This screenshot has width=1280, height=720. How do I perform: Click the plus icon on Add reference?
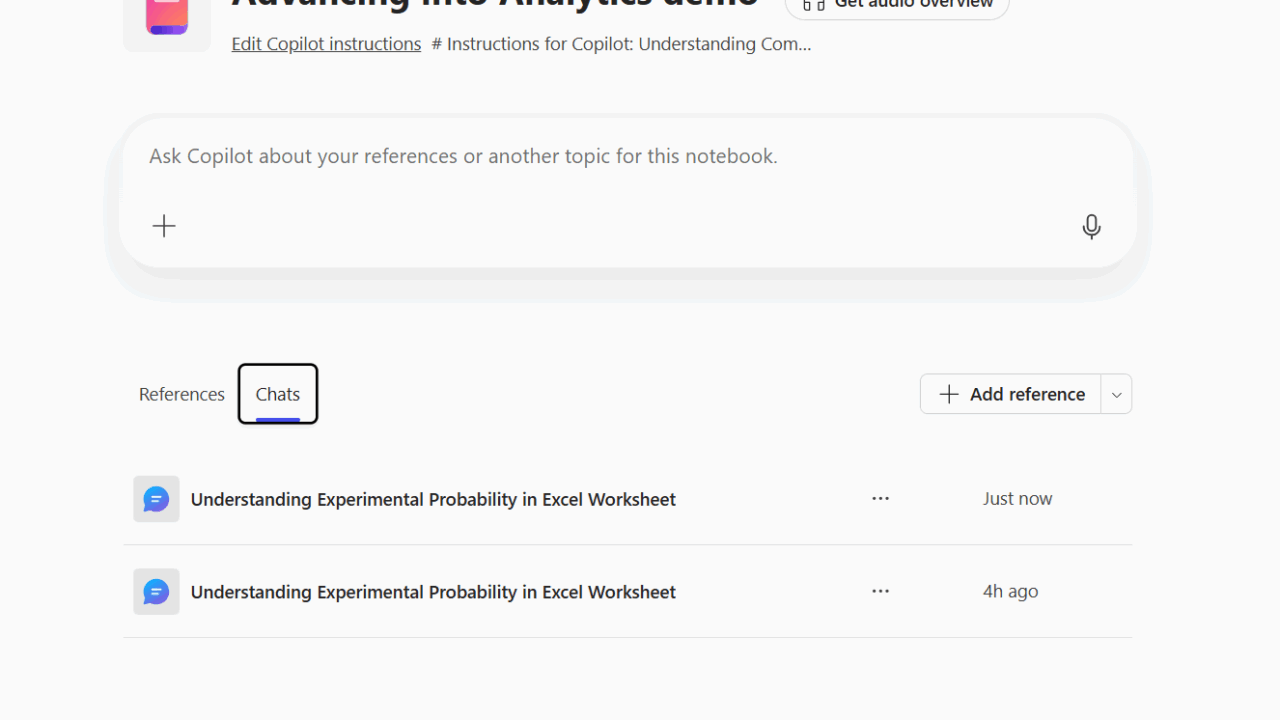coord(949,394)
